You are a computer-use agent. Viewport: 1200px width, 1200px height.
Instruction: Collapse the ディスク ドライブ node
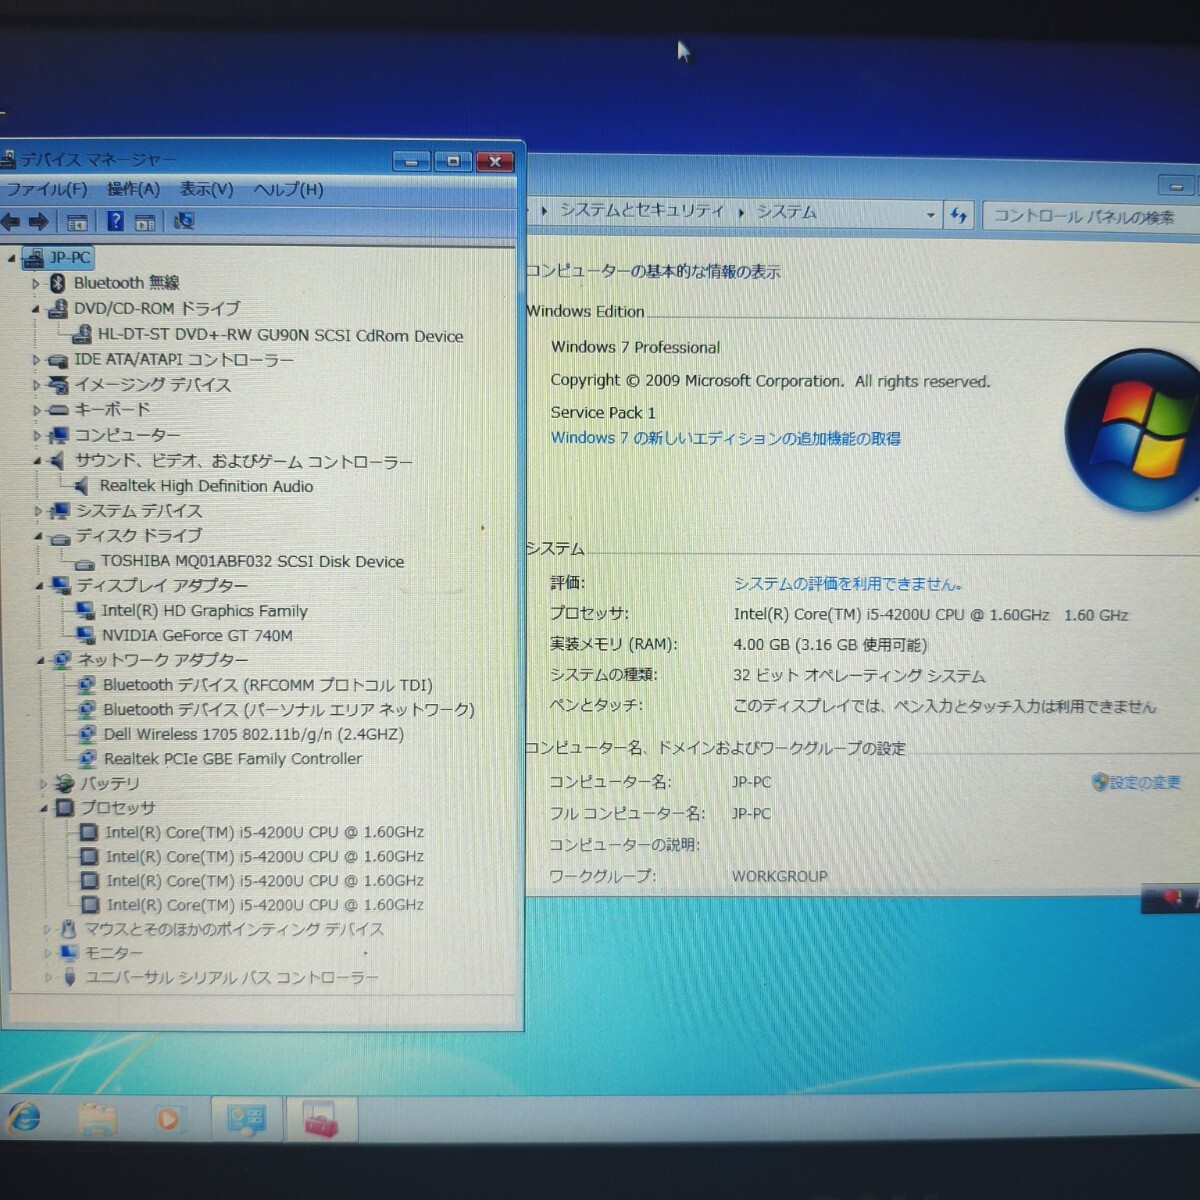[38, 537]
